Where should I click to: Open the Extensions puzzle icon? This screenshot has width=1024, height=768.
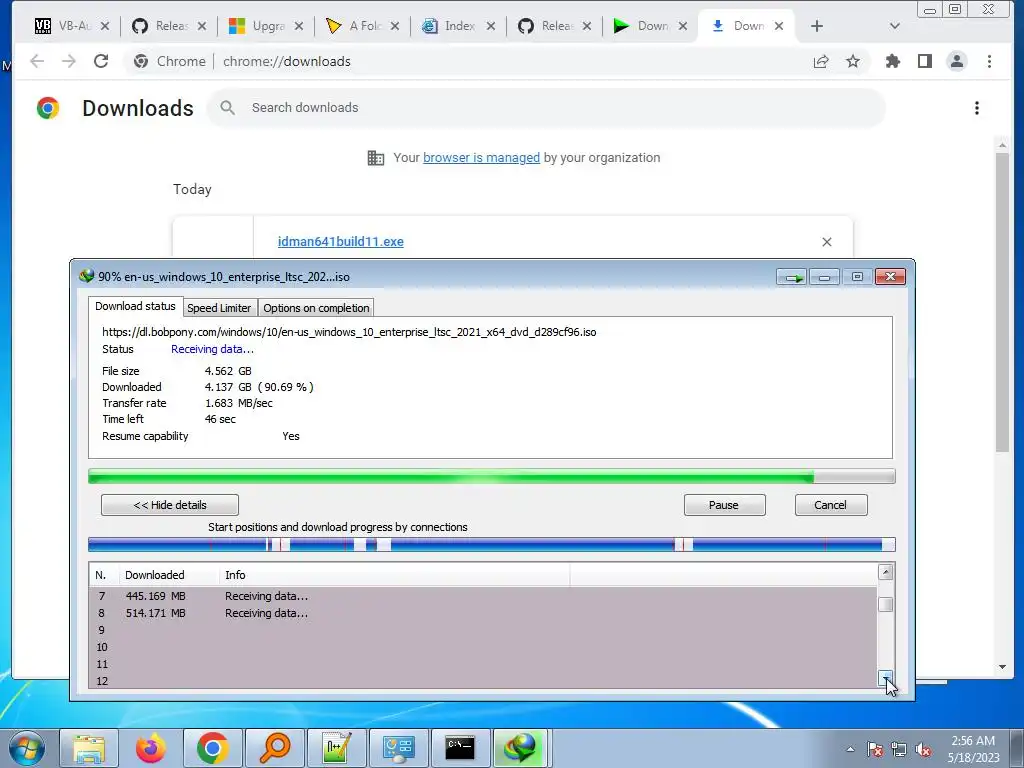click(892, 61)
